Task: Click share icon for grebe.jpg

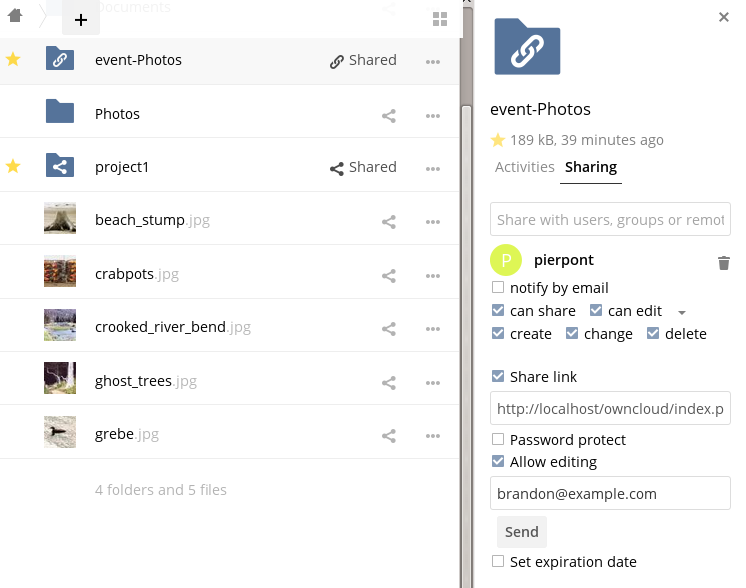Action: tap(389, 436)
